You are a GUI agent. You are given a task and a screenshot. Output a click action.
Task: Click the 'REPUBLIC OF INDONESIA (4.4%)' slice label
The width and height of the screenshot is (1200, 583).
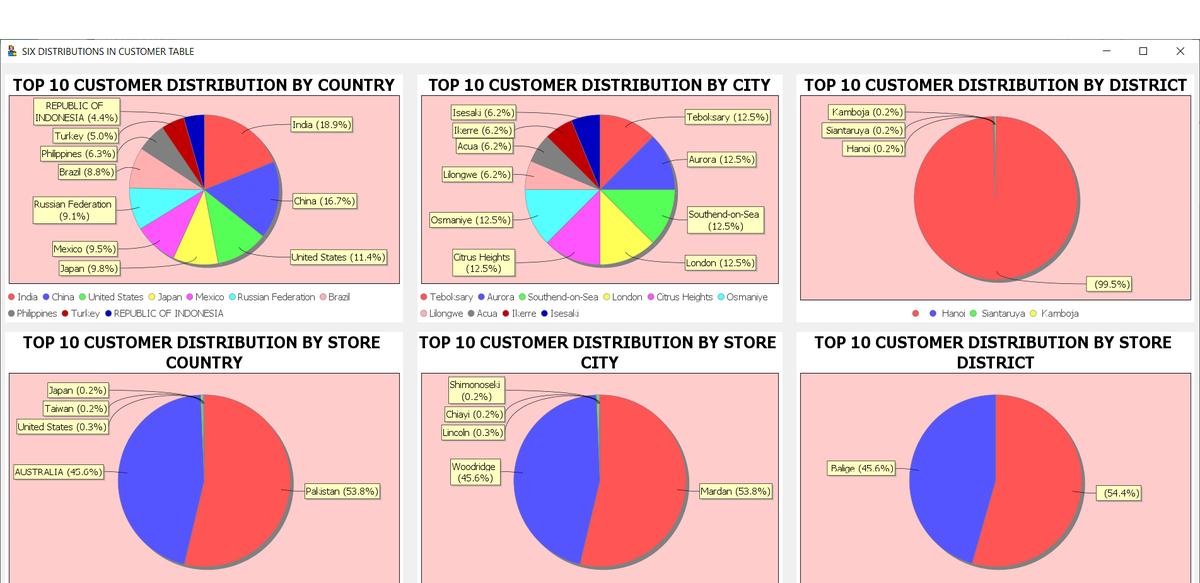(76, 112)
